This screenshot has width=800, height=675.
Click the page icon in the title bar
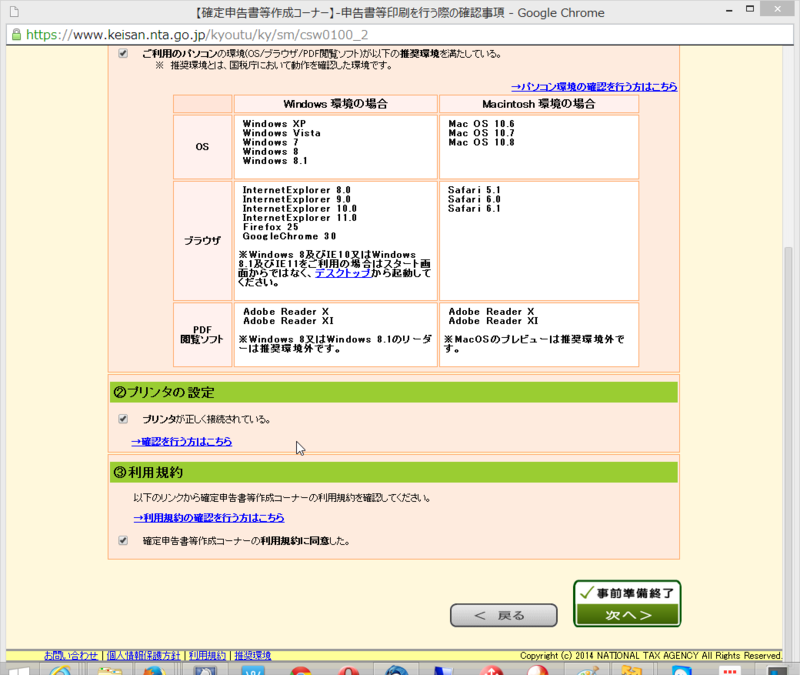tap(14, 11)
